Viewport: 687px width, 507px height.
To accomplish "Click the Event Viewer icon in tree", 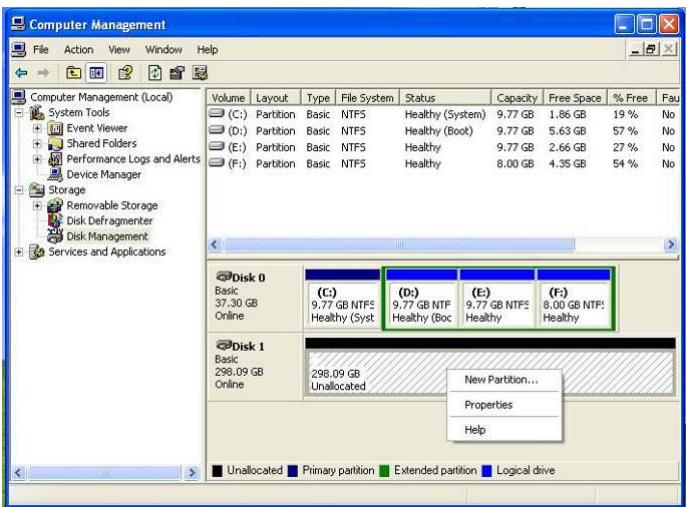I will [55, 128].
